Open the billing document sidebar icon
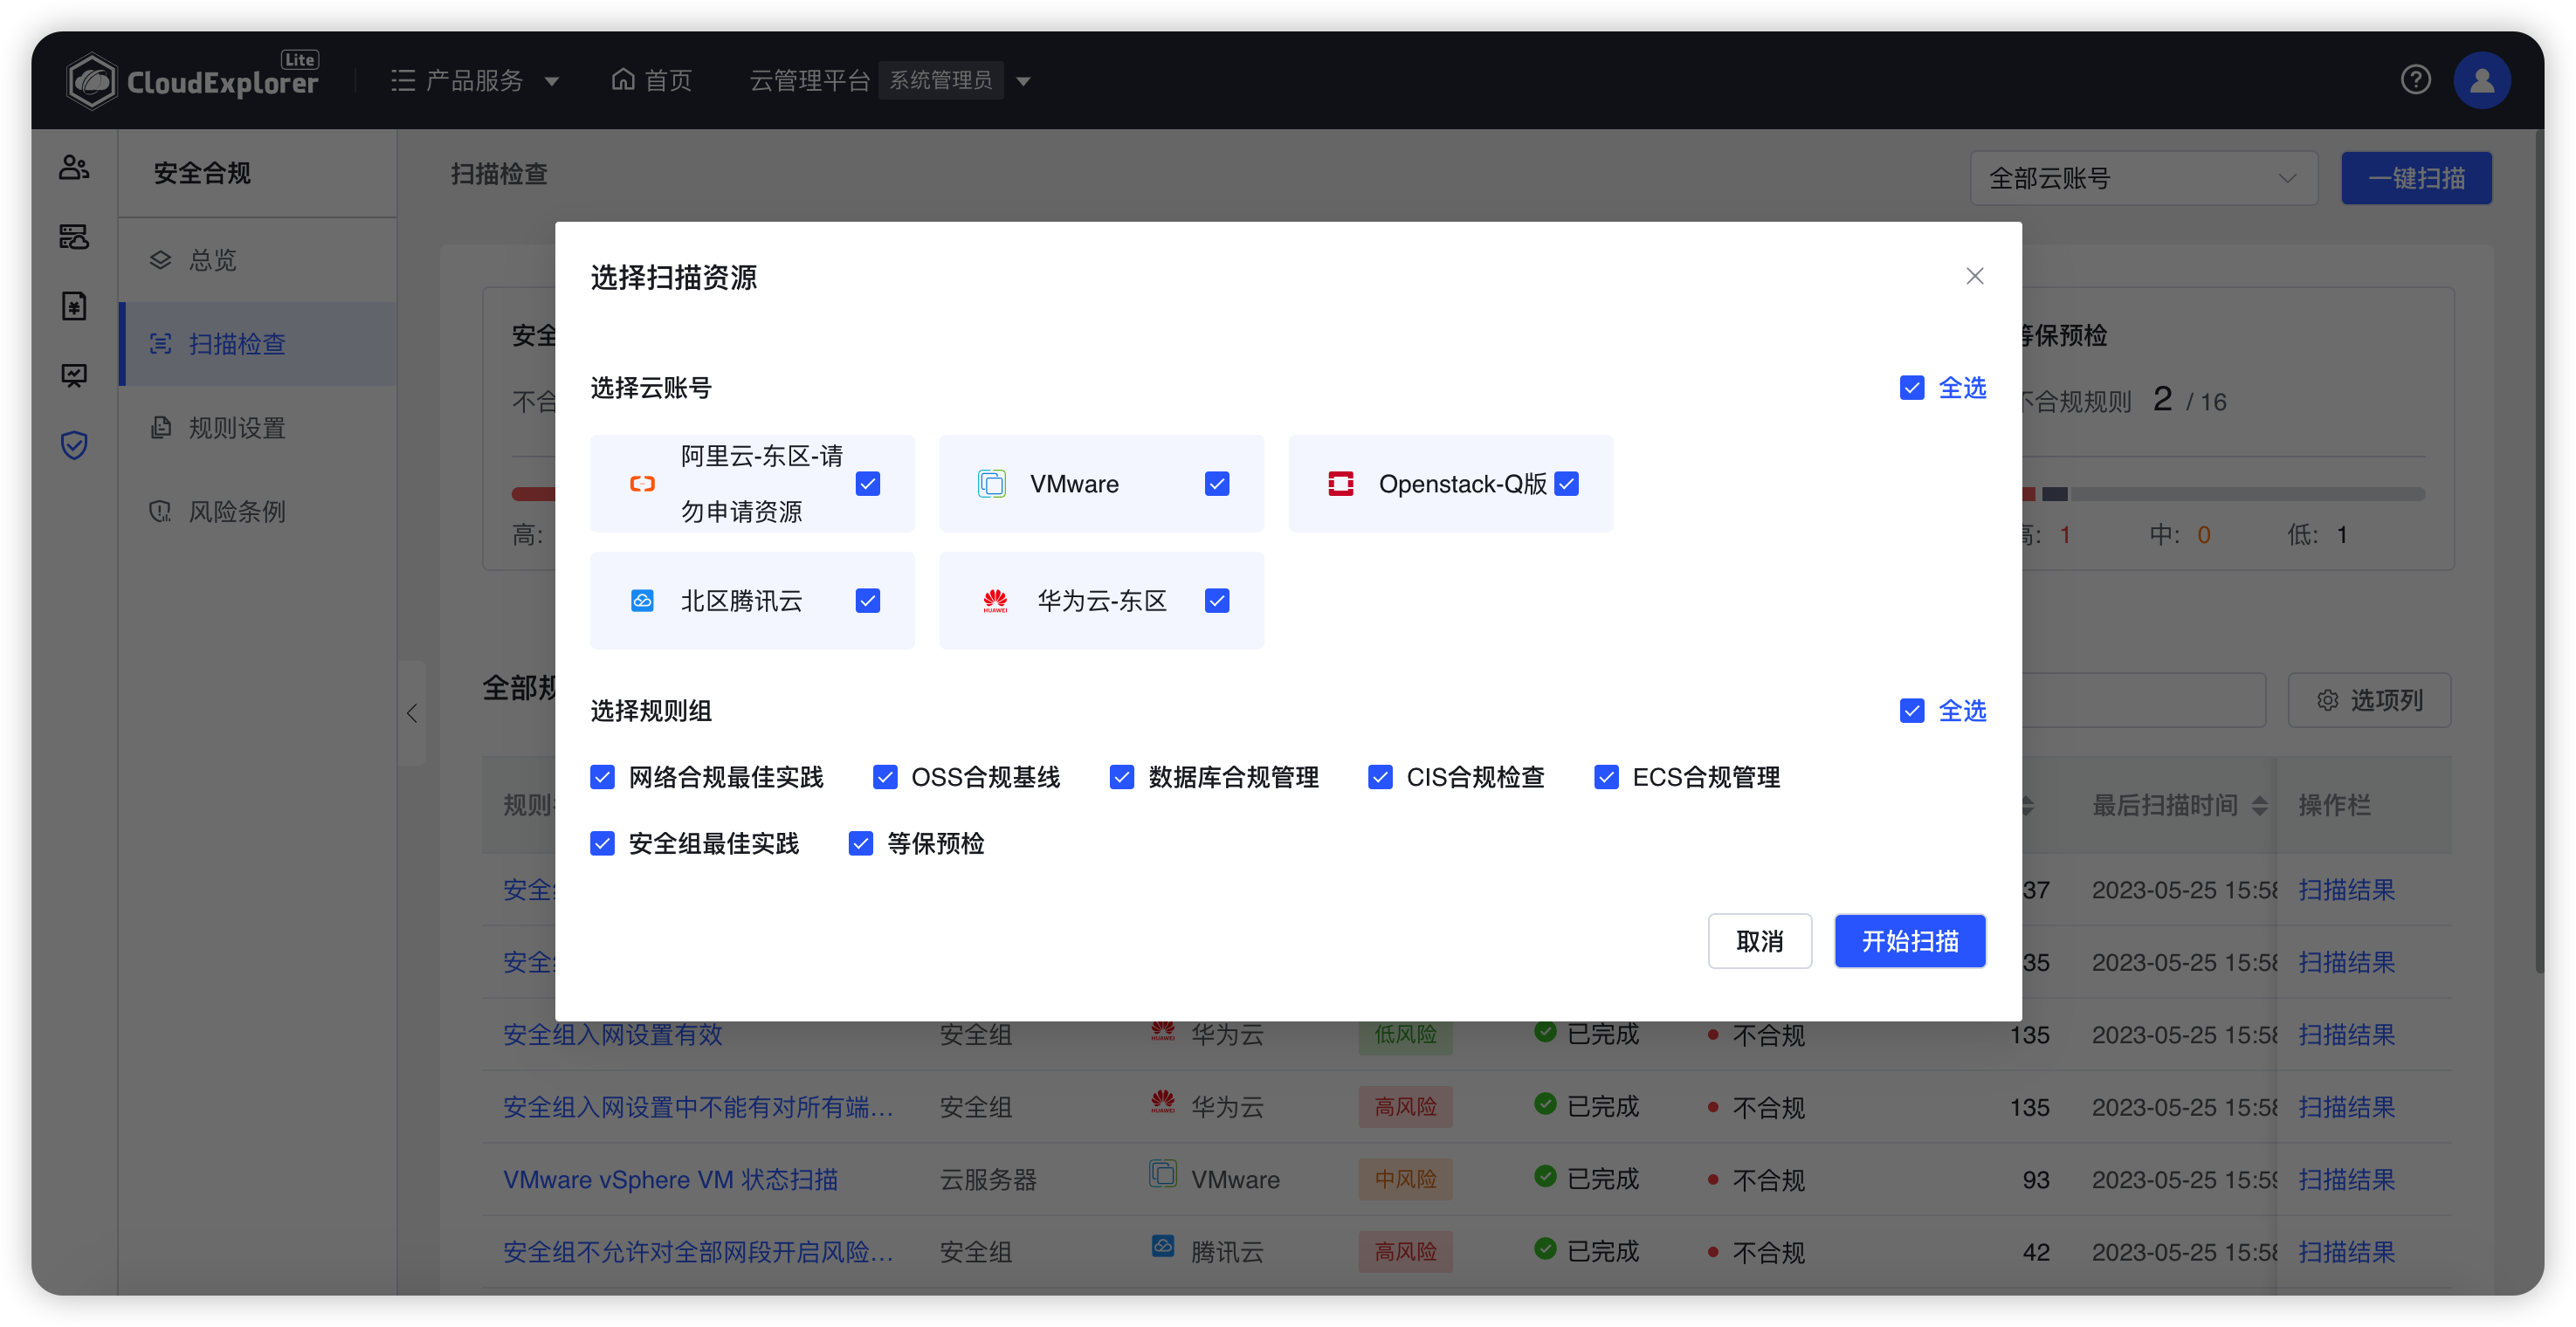The image size is (2576, 1327). pos(73,306)
